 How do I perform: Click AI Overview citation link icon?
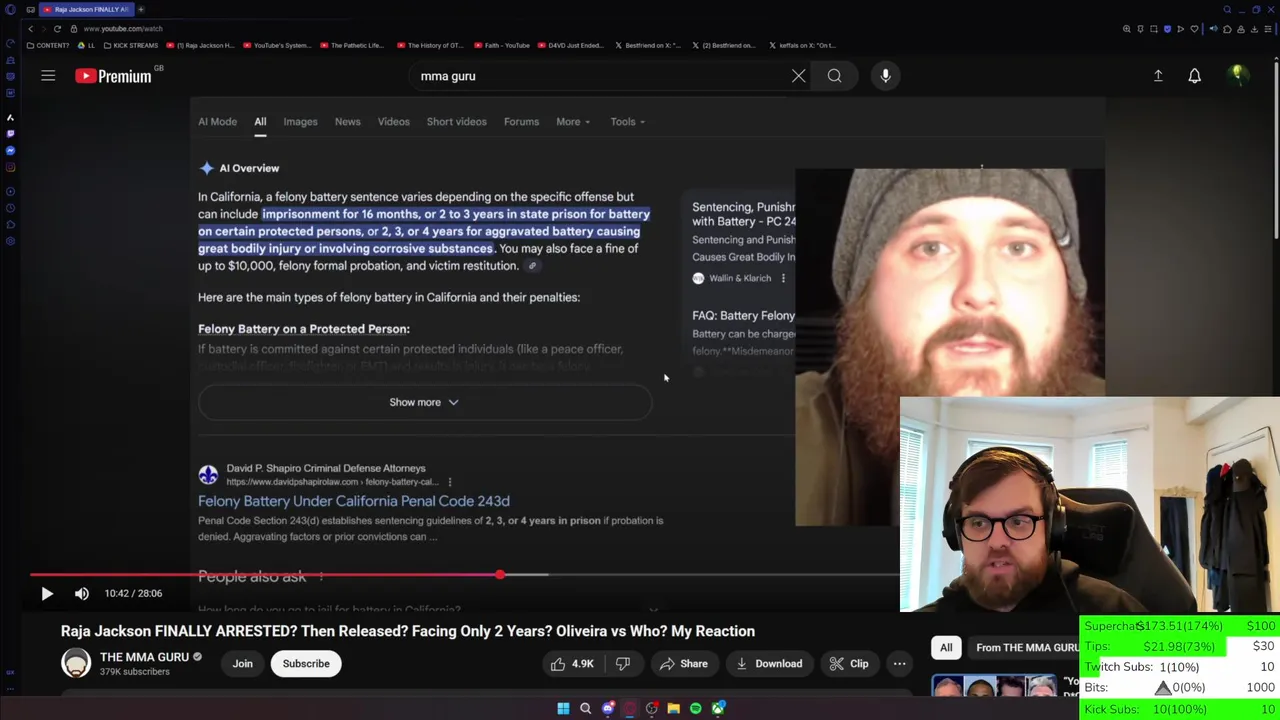pyautogui.click(x=532, y=266)
